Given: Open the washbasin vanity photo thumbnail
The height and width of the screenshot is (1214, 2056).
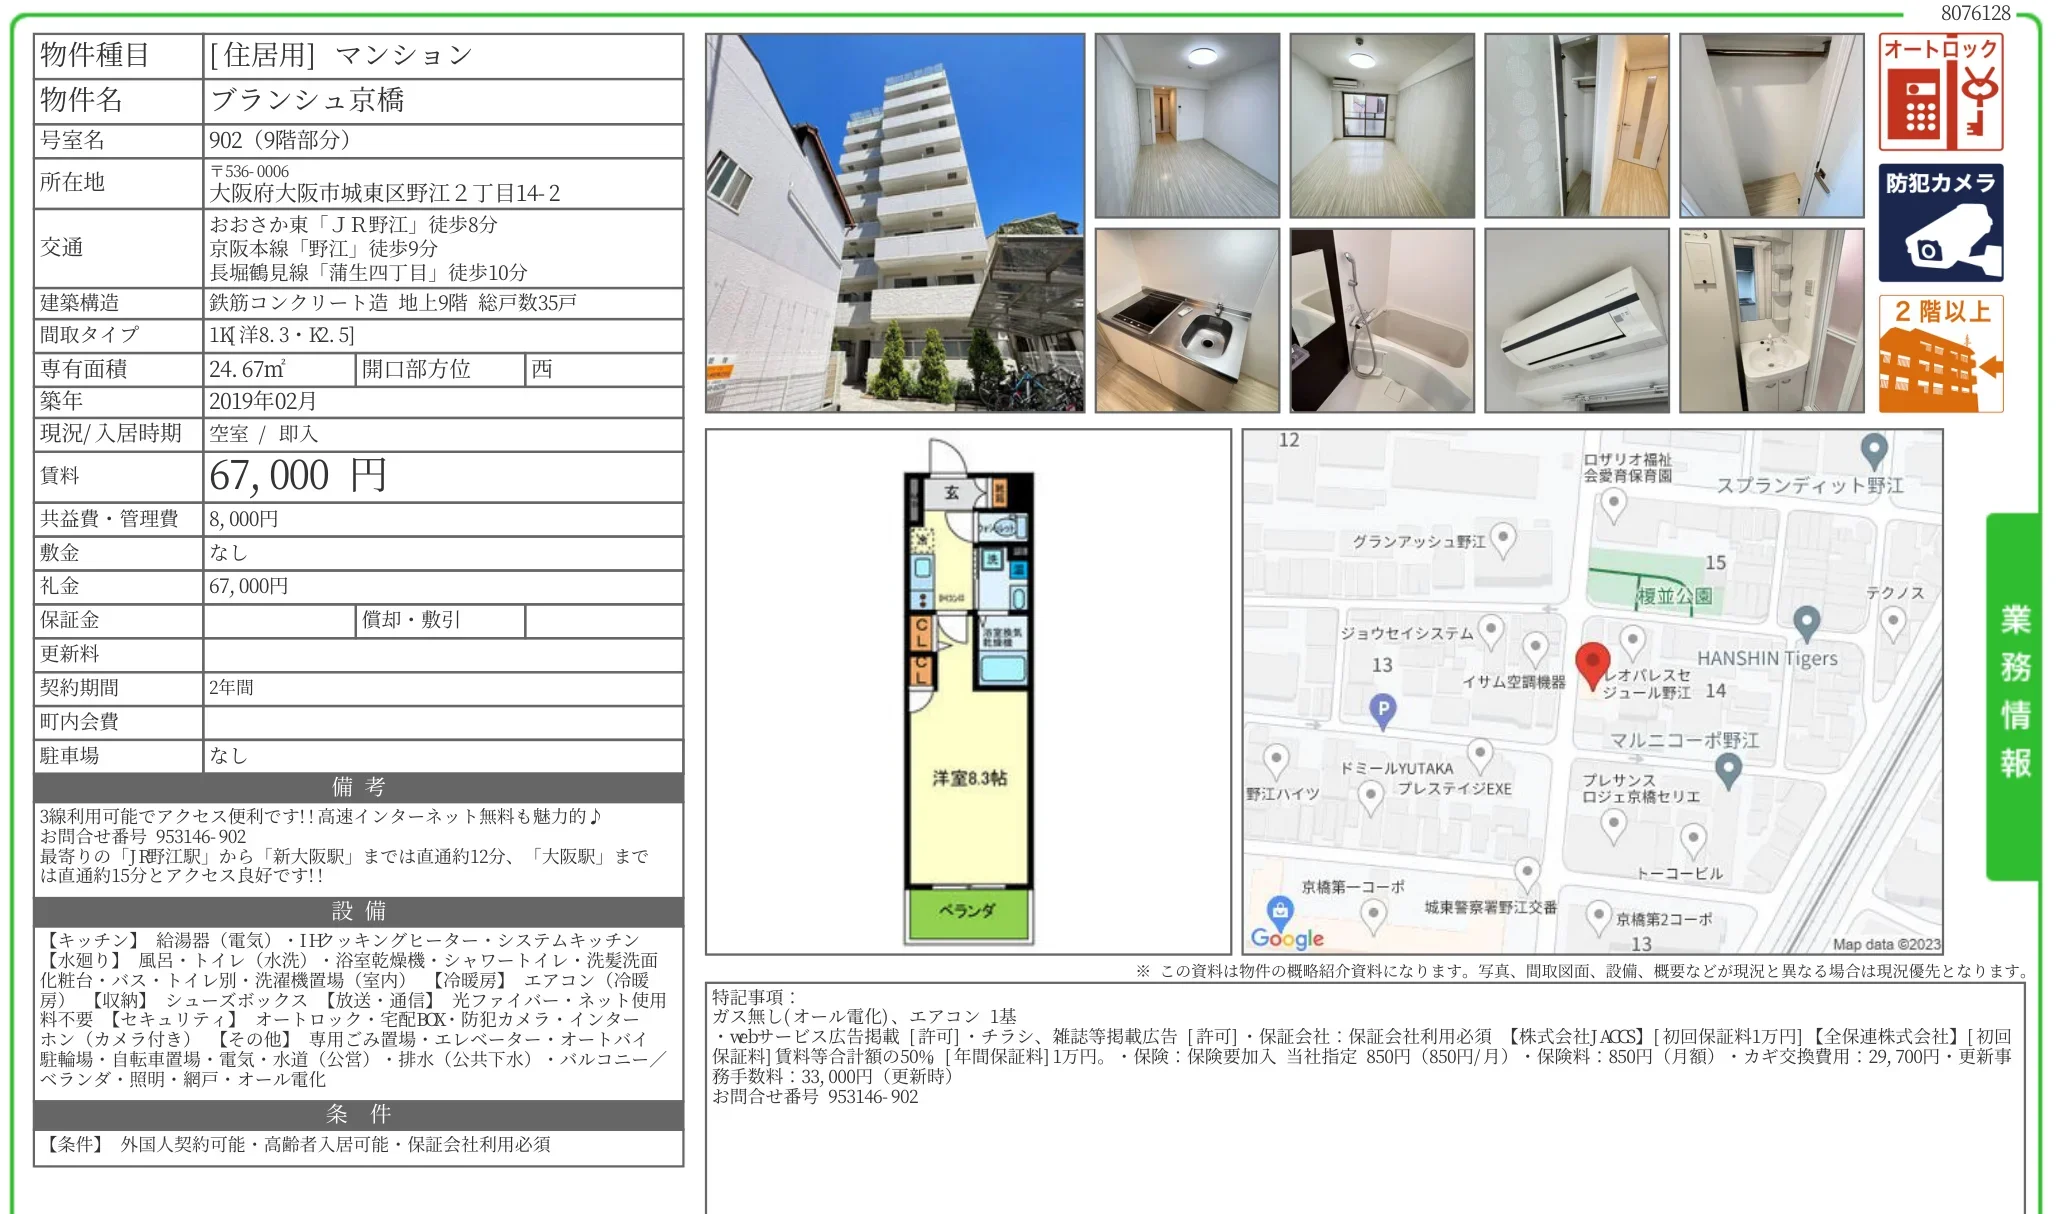Looking at the screenshot, I should click(x=1771, y=320).
